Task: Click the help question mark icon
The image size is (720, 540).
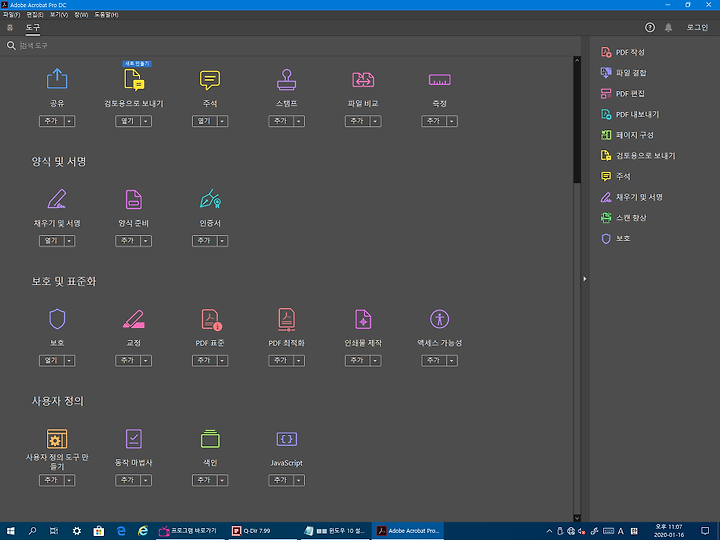Action: pos(650,28)
